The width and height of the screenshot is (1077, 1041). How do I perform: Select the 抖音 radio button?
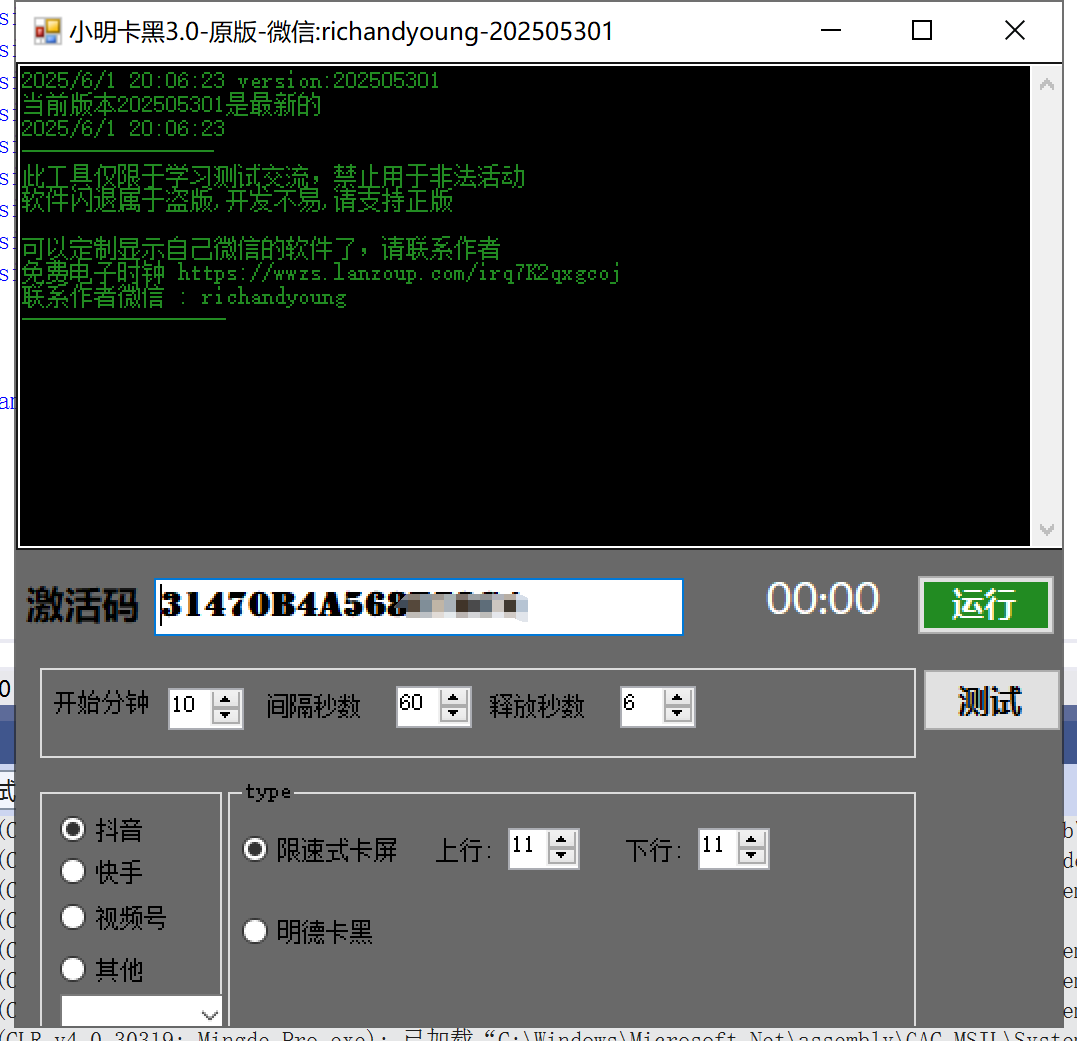[73, 829]
